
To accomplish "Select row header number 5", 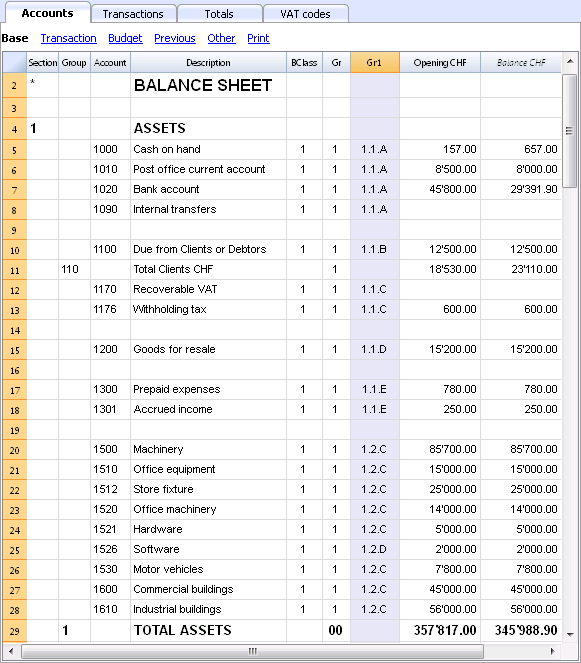I will [x=15, y=150].
